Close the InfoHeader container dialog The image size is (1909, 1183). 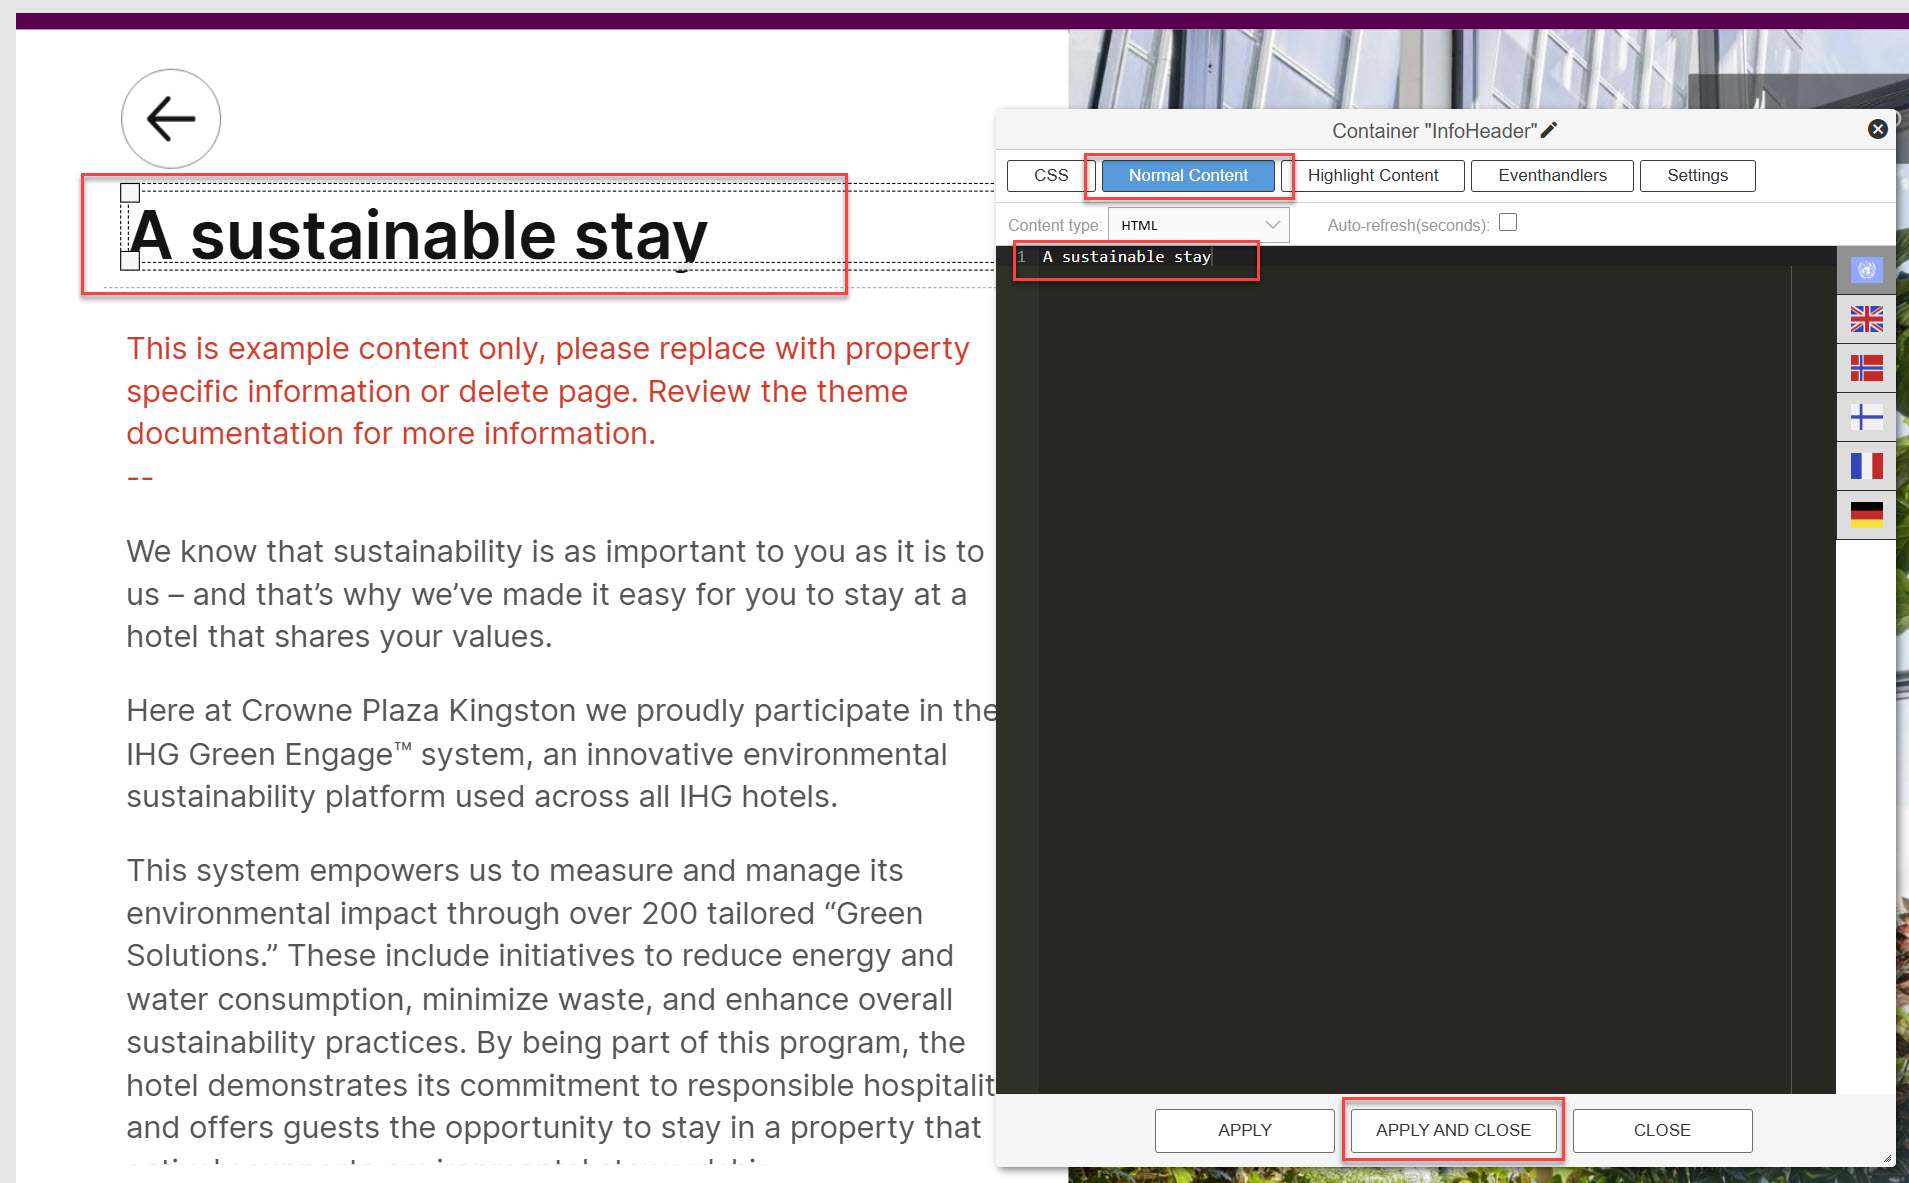pos(1877,129)
